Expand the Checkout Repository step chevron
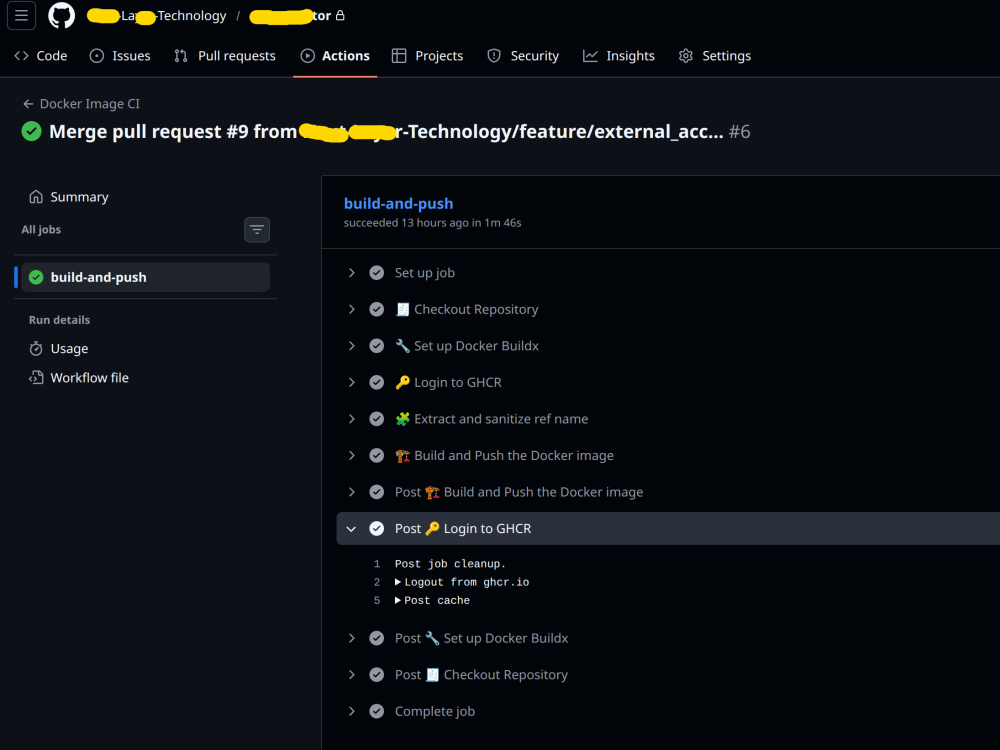The width and height of the screenshot is (1000, 750). pyautogui.click(x=351, y=309)
